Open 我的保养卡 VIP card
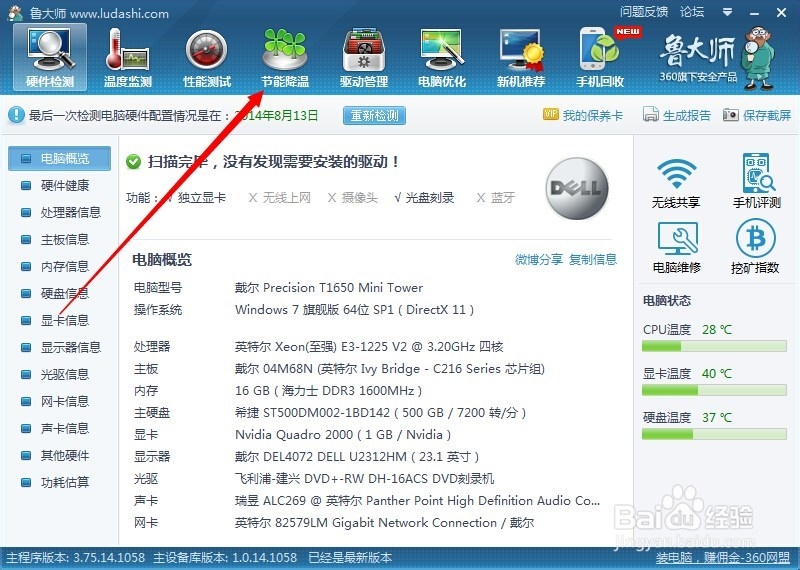The width and height of the screenshot is (800, 570). [583, 115]
